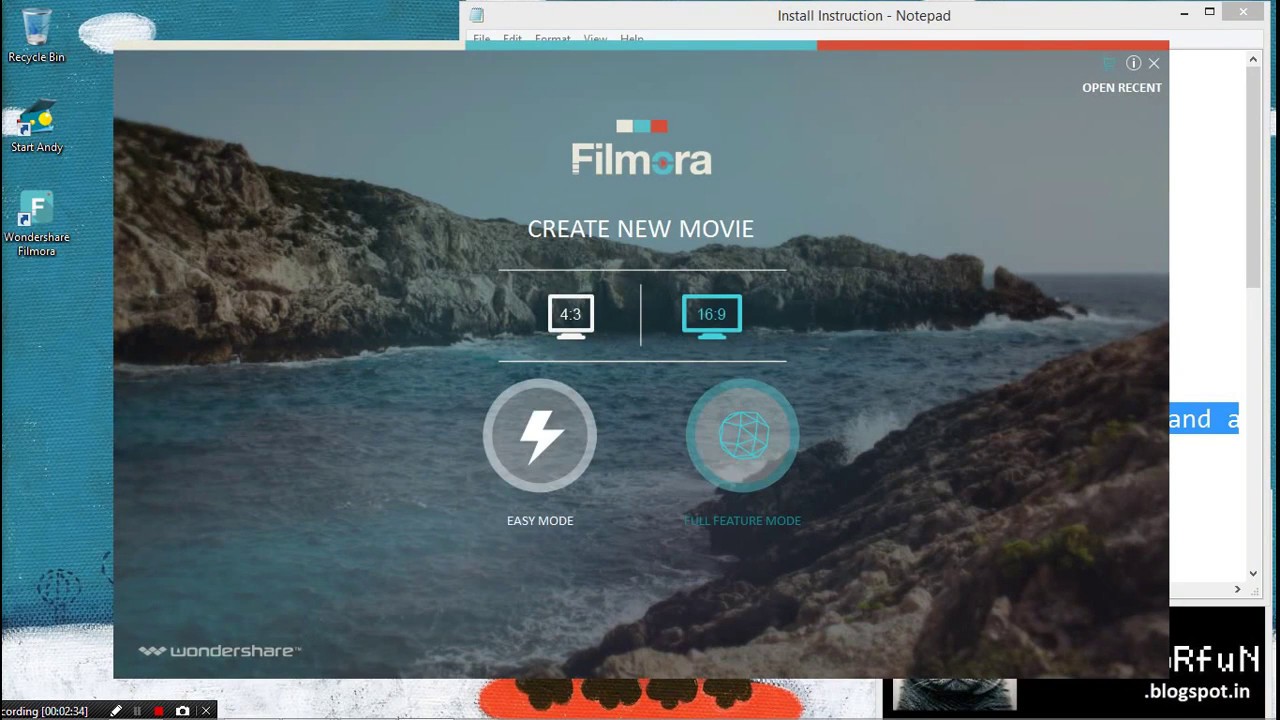The image size is (1280, 720).
Task: Click Notepad vertical scrollbar up arrow
Action: [x=1253, y=60]
